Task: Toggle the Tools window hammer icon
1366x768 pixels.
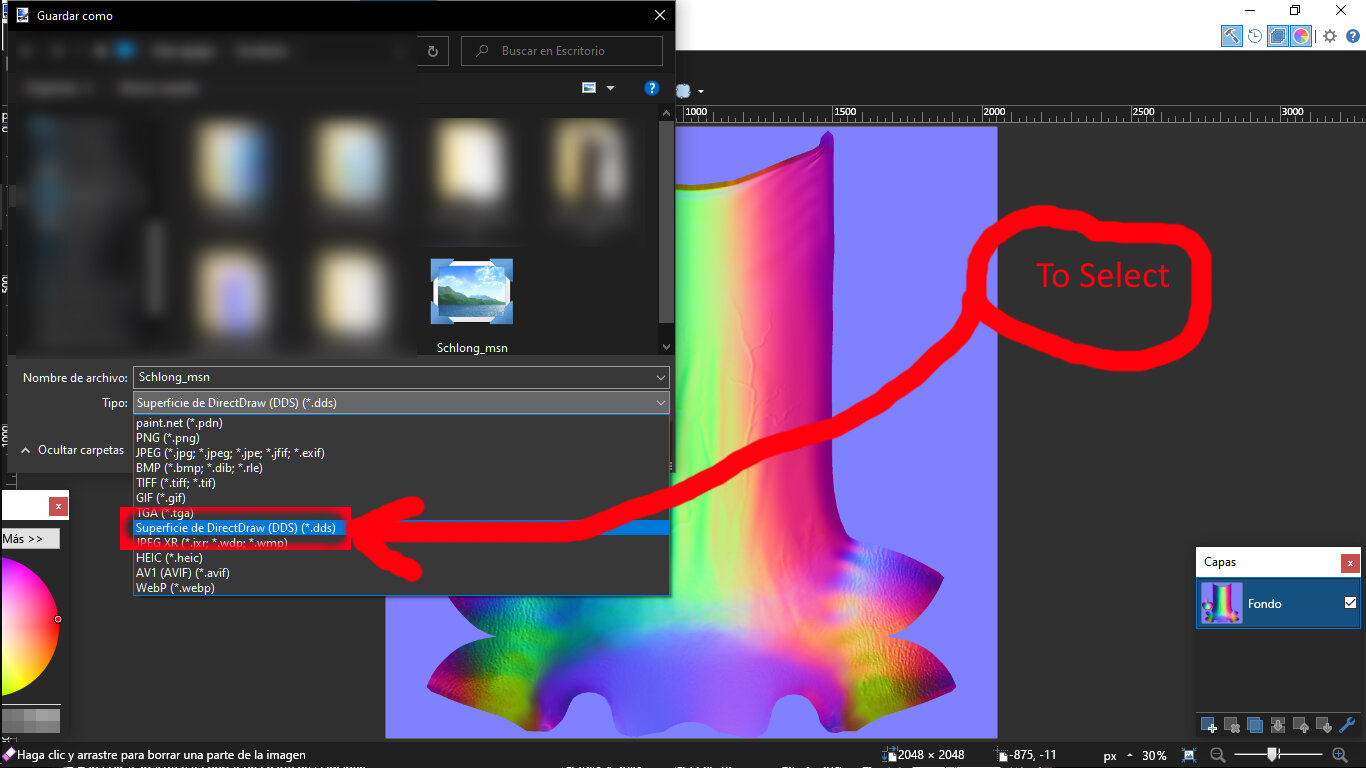Action: [1231, 36]
